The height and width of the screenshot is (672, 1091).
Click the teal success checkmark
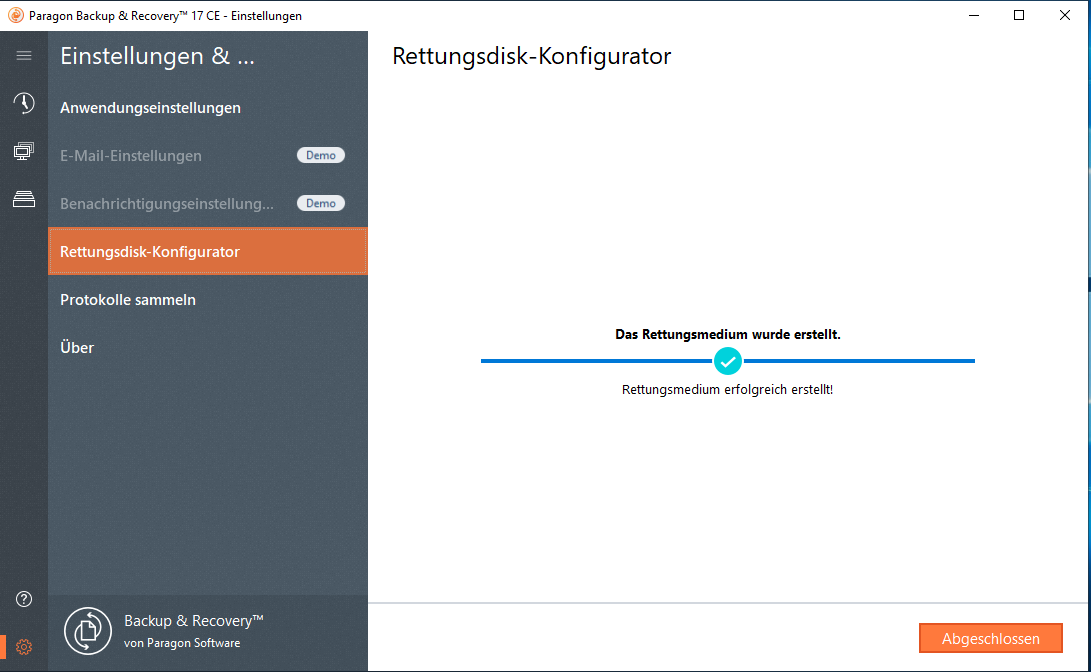(x=728, y=361)
